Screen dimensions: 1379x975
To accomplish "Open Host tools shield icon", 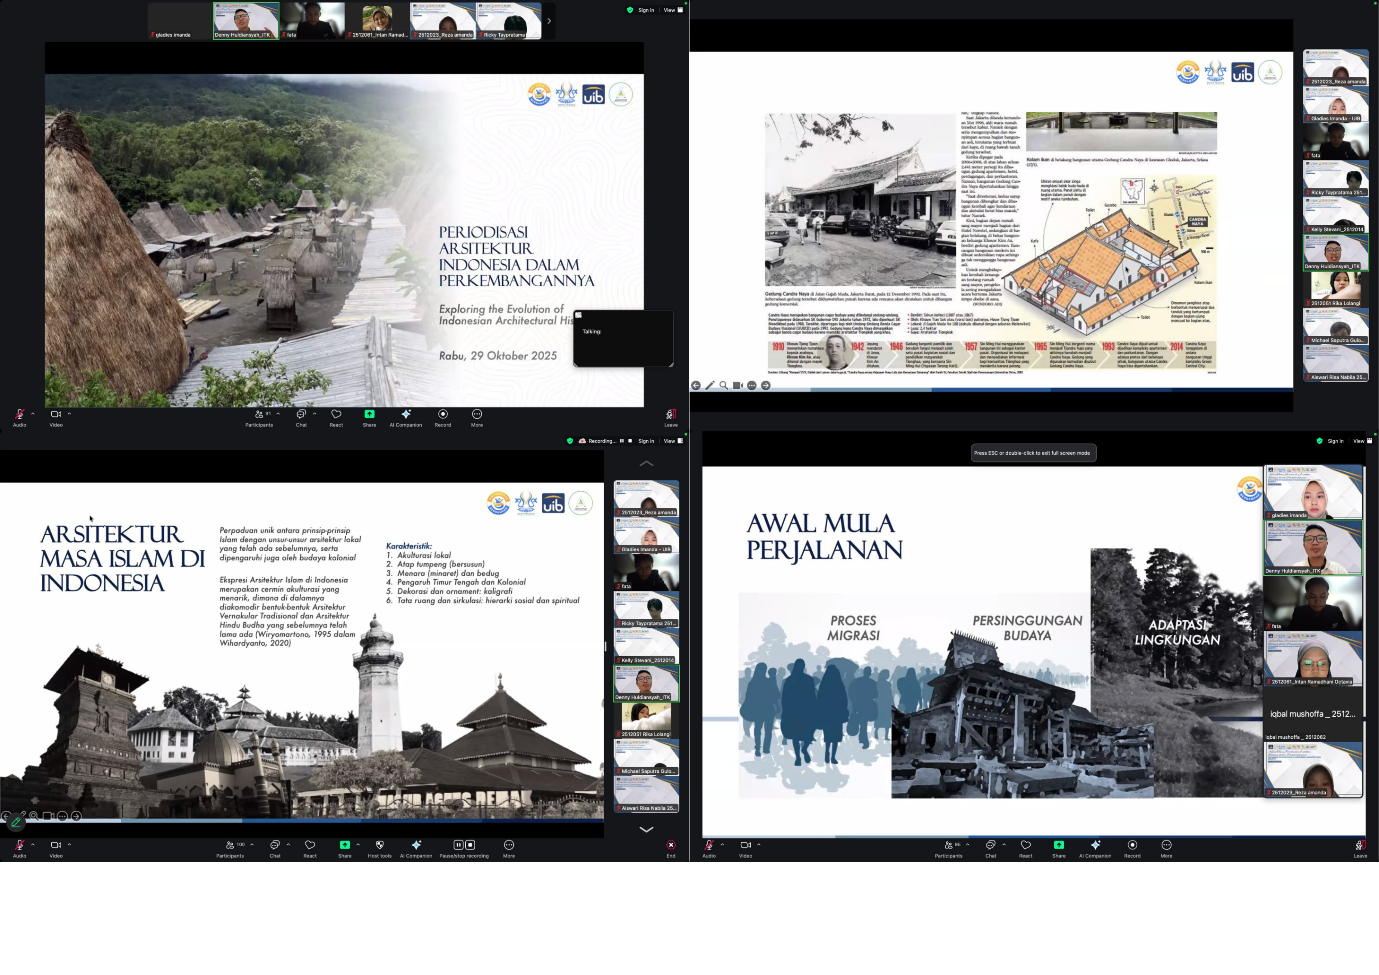I will point(379,845).
